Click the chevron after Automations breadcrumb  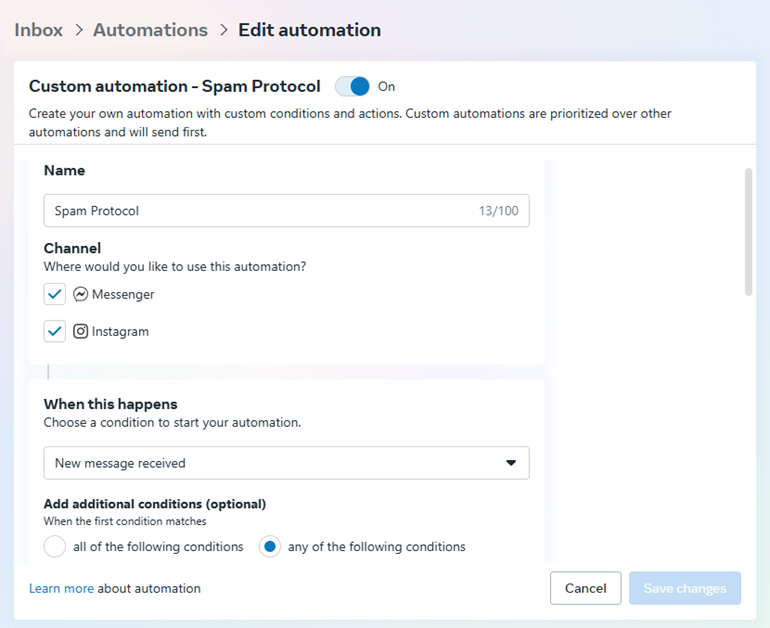coord(223,30)
